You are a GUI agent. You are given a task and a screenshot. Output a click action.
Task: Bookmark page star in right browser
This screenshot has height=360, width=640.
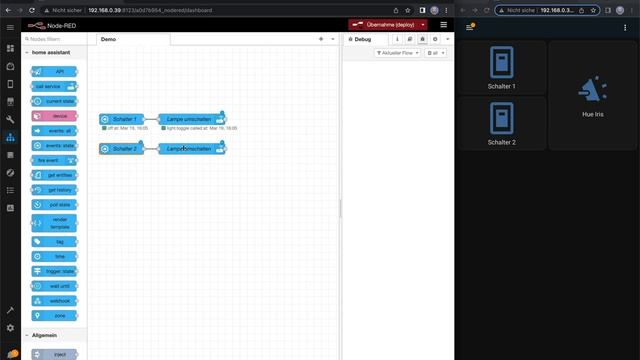pos(593,10)
